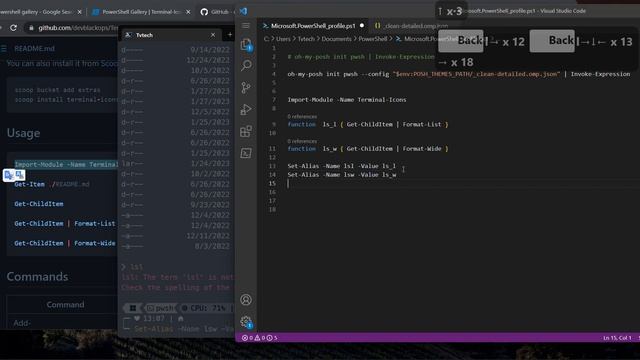Click the Set-Alias lsw code line
The image size is (640, 360).
point(342,174)
